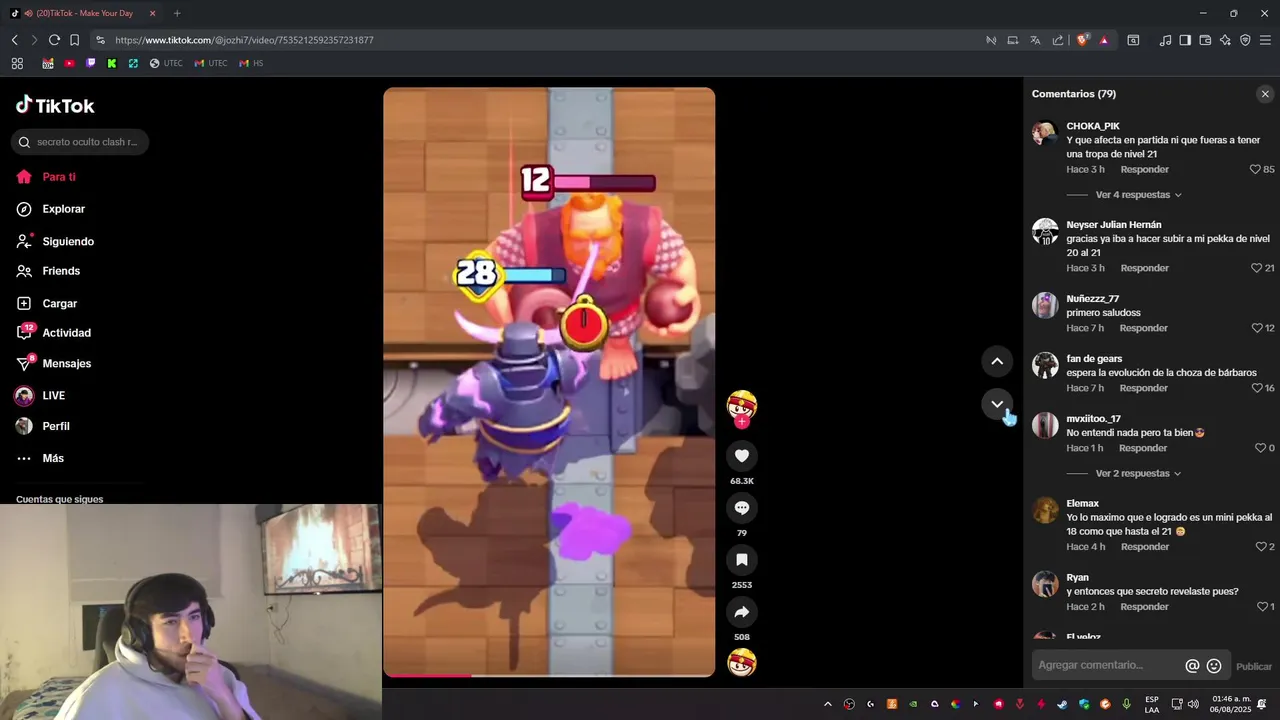Open the YouTube bookmark icon

[69, 63]
